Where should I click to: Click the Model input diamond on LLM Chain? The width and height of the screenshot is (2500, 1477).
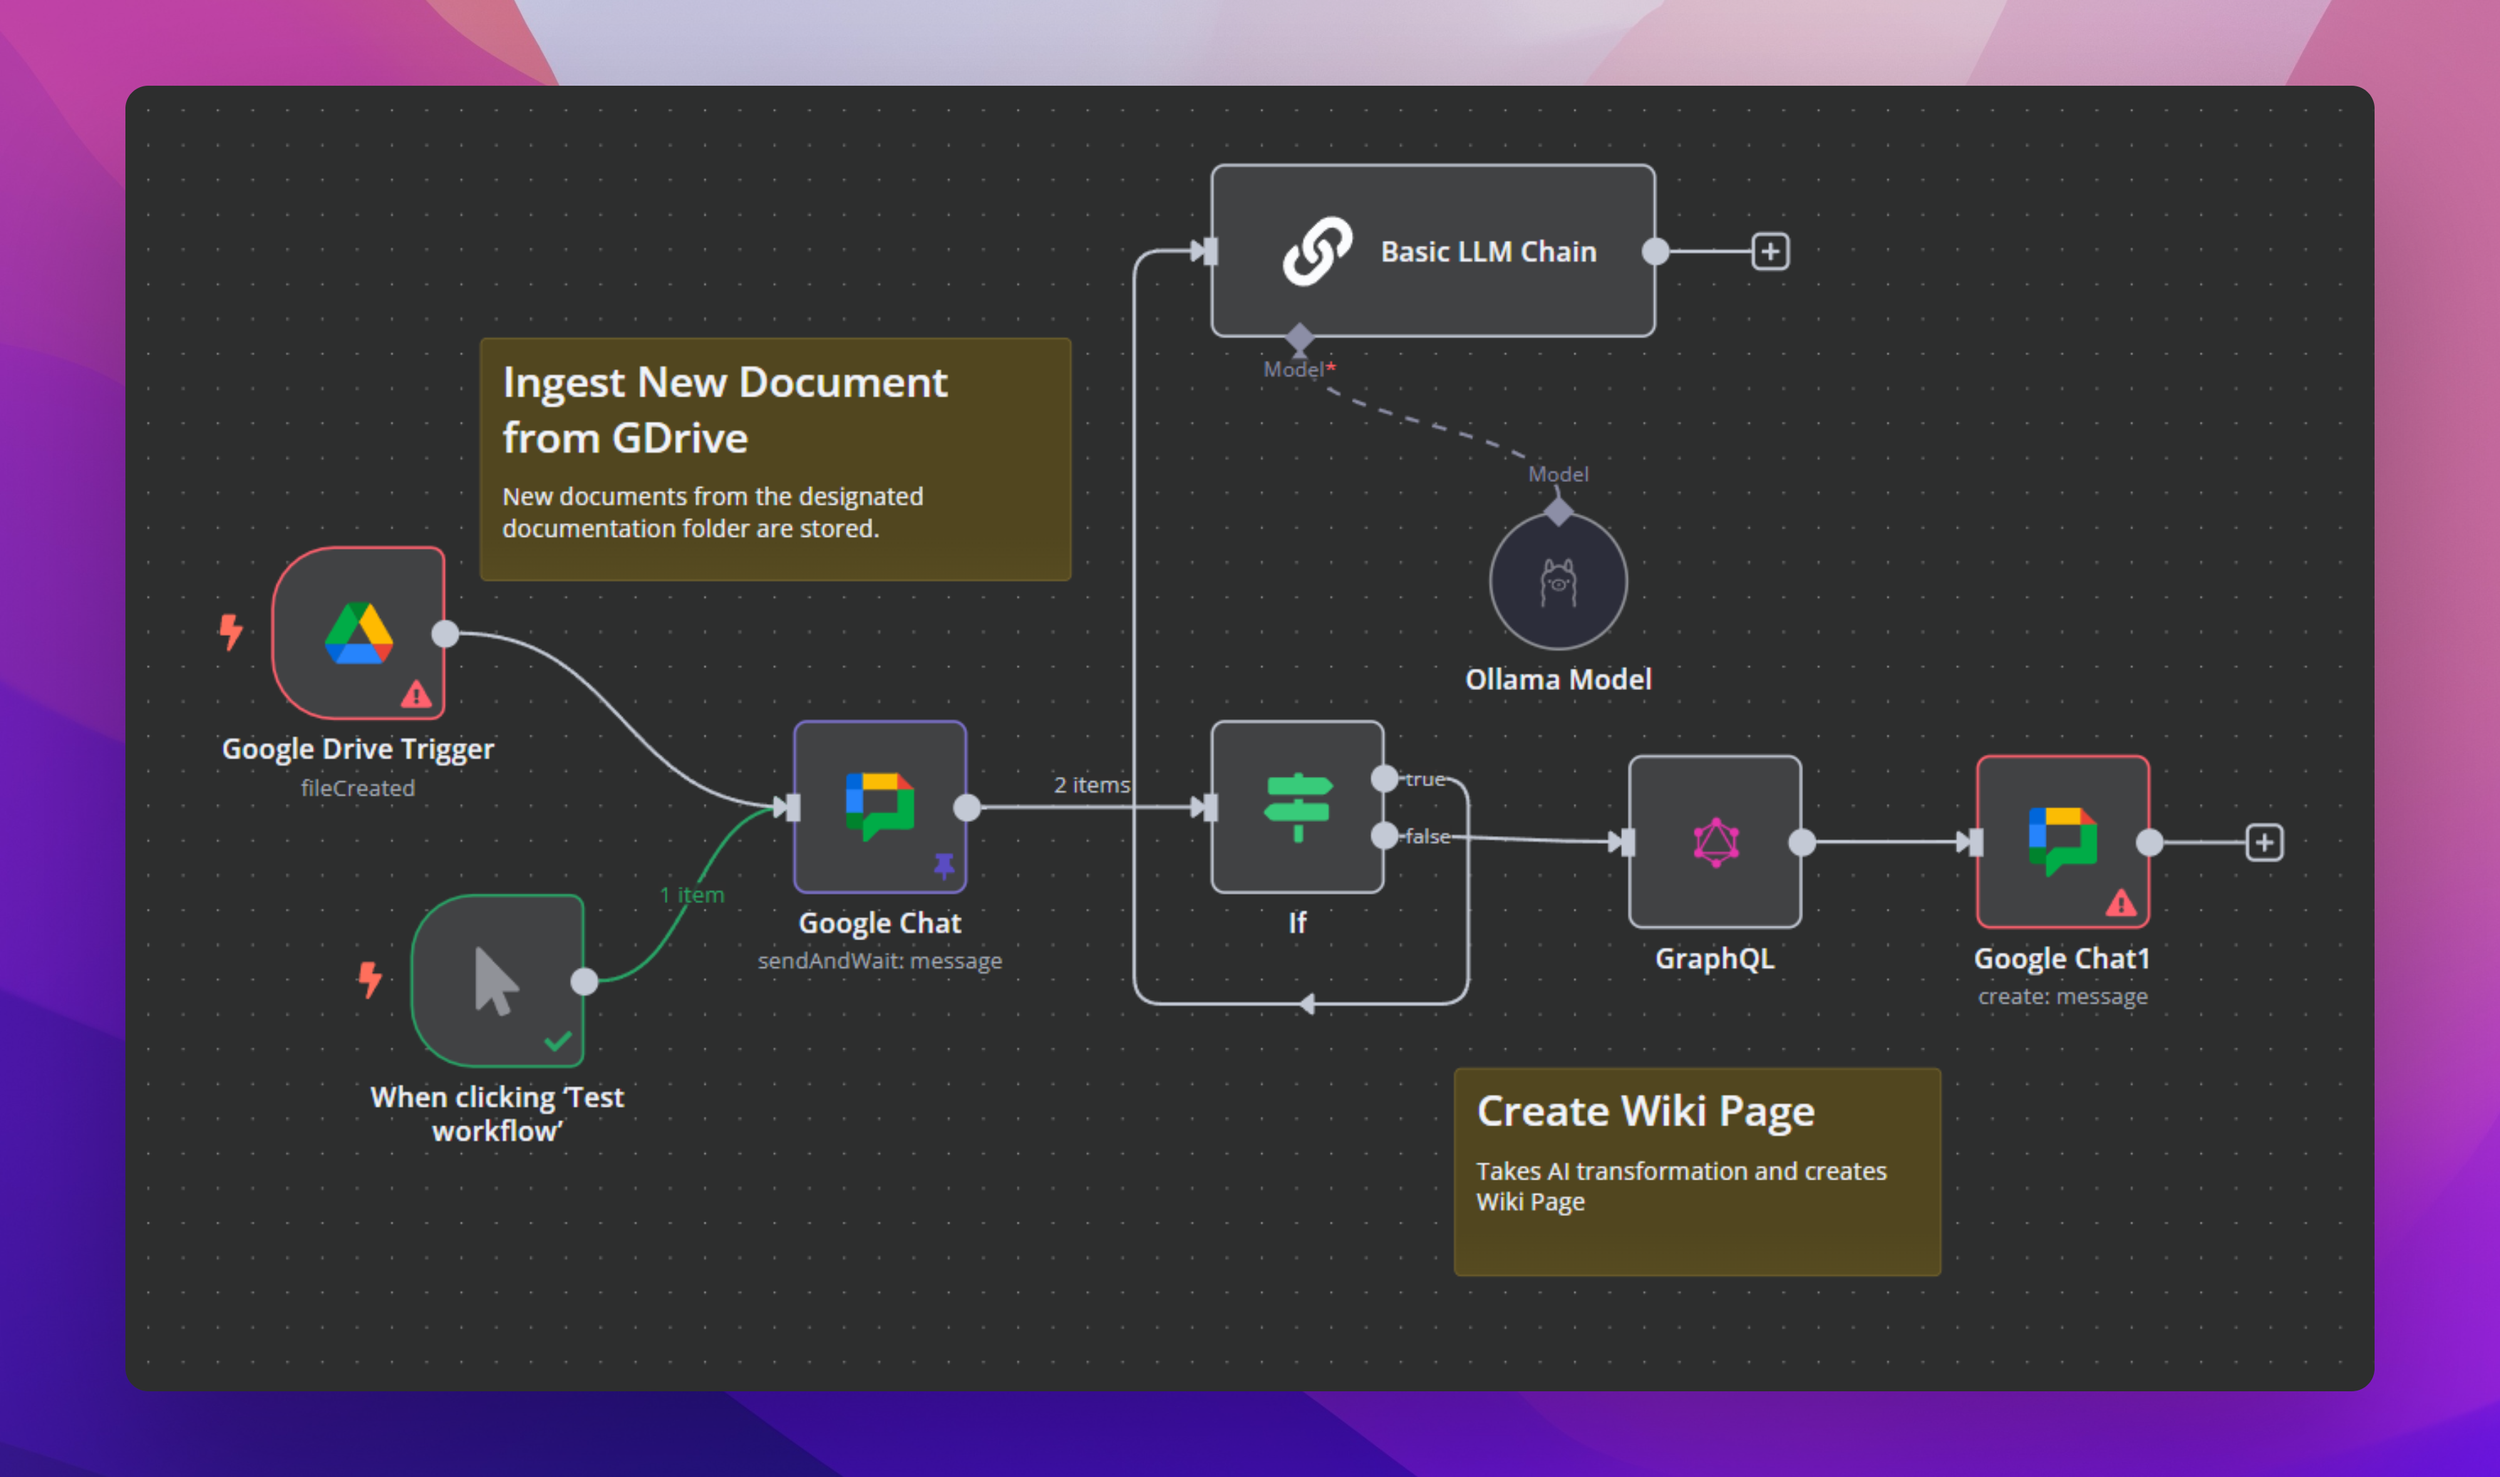[x=1299, y=337]
